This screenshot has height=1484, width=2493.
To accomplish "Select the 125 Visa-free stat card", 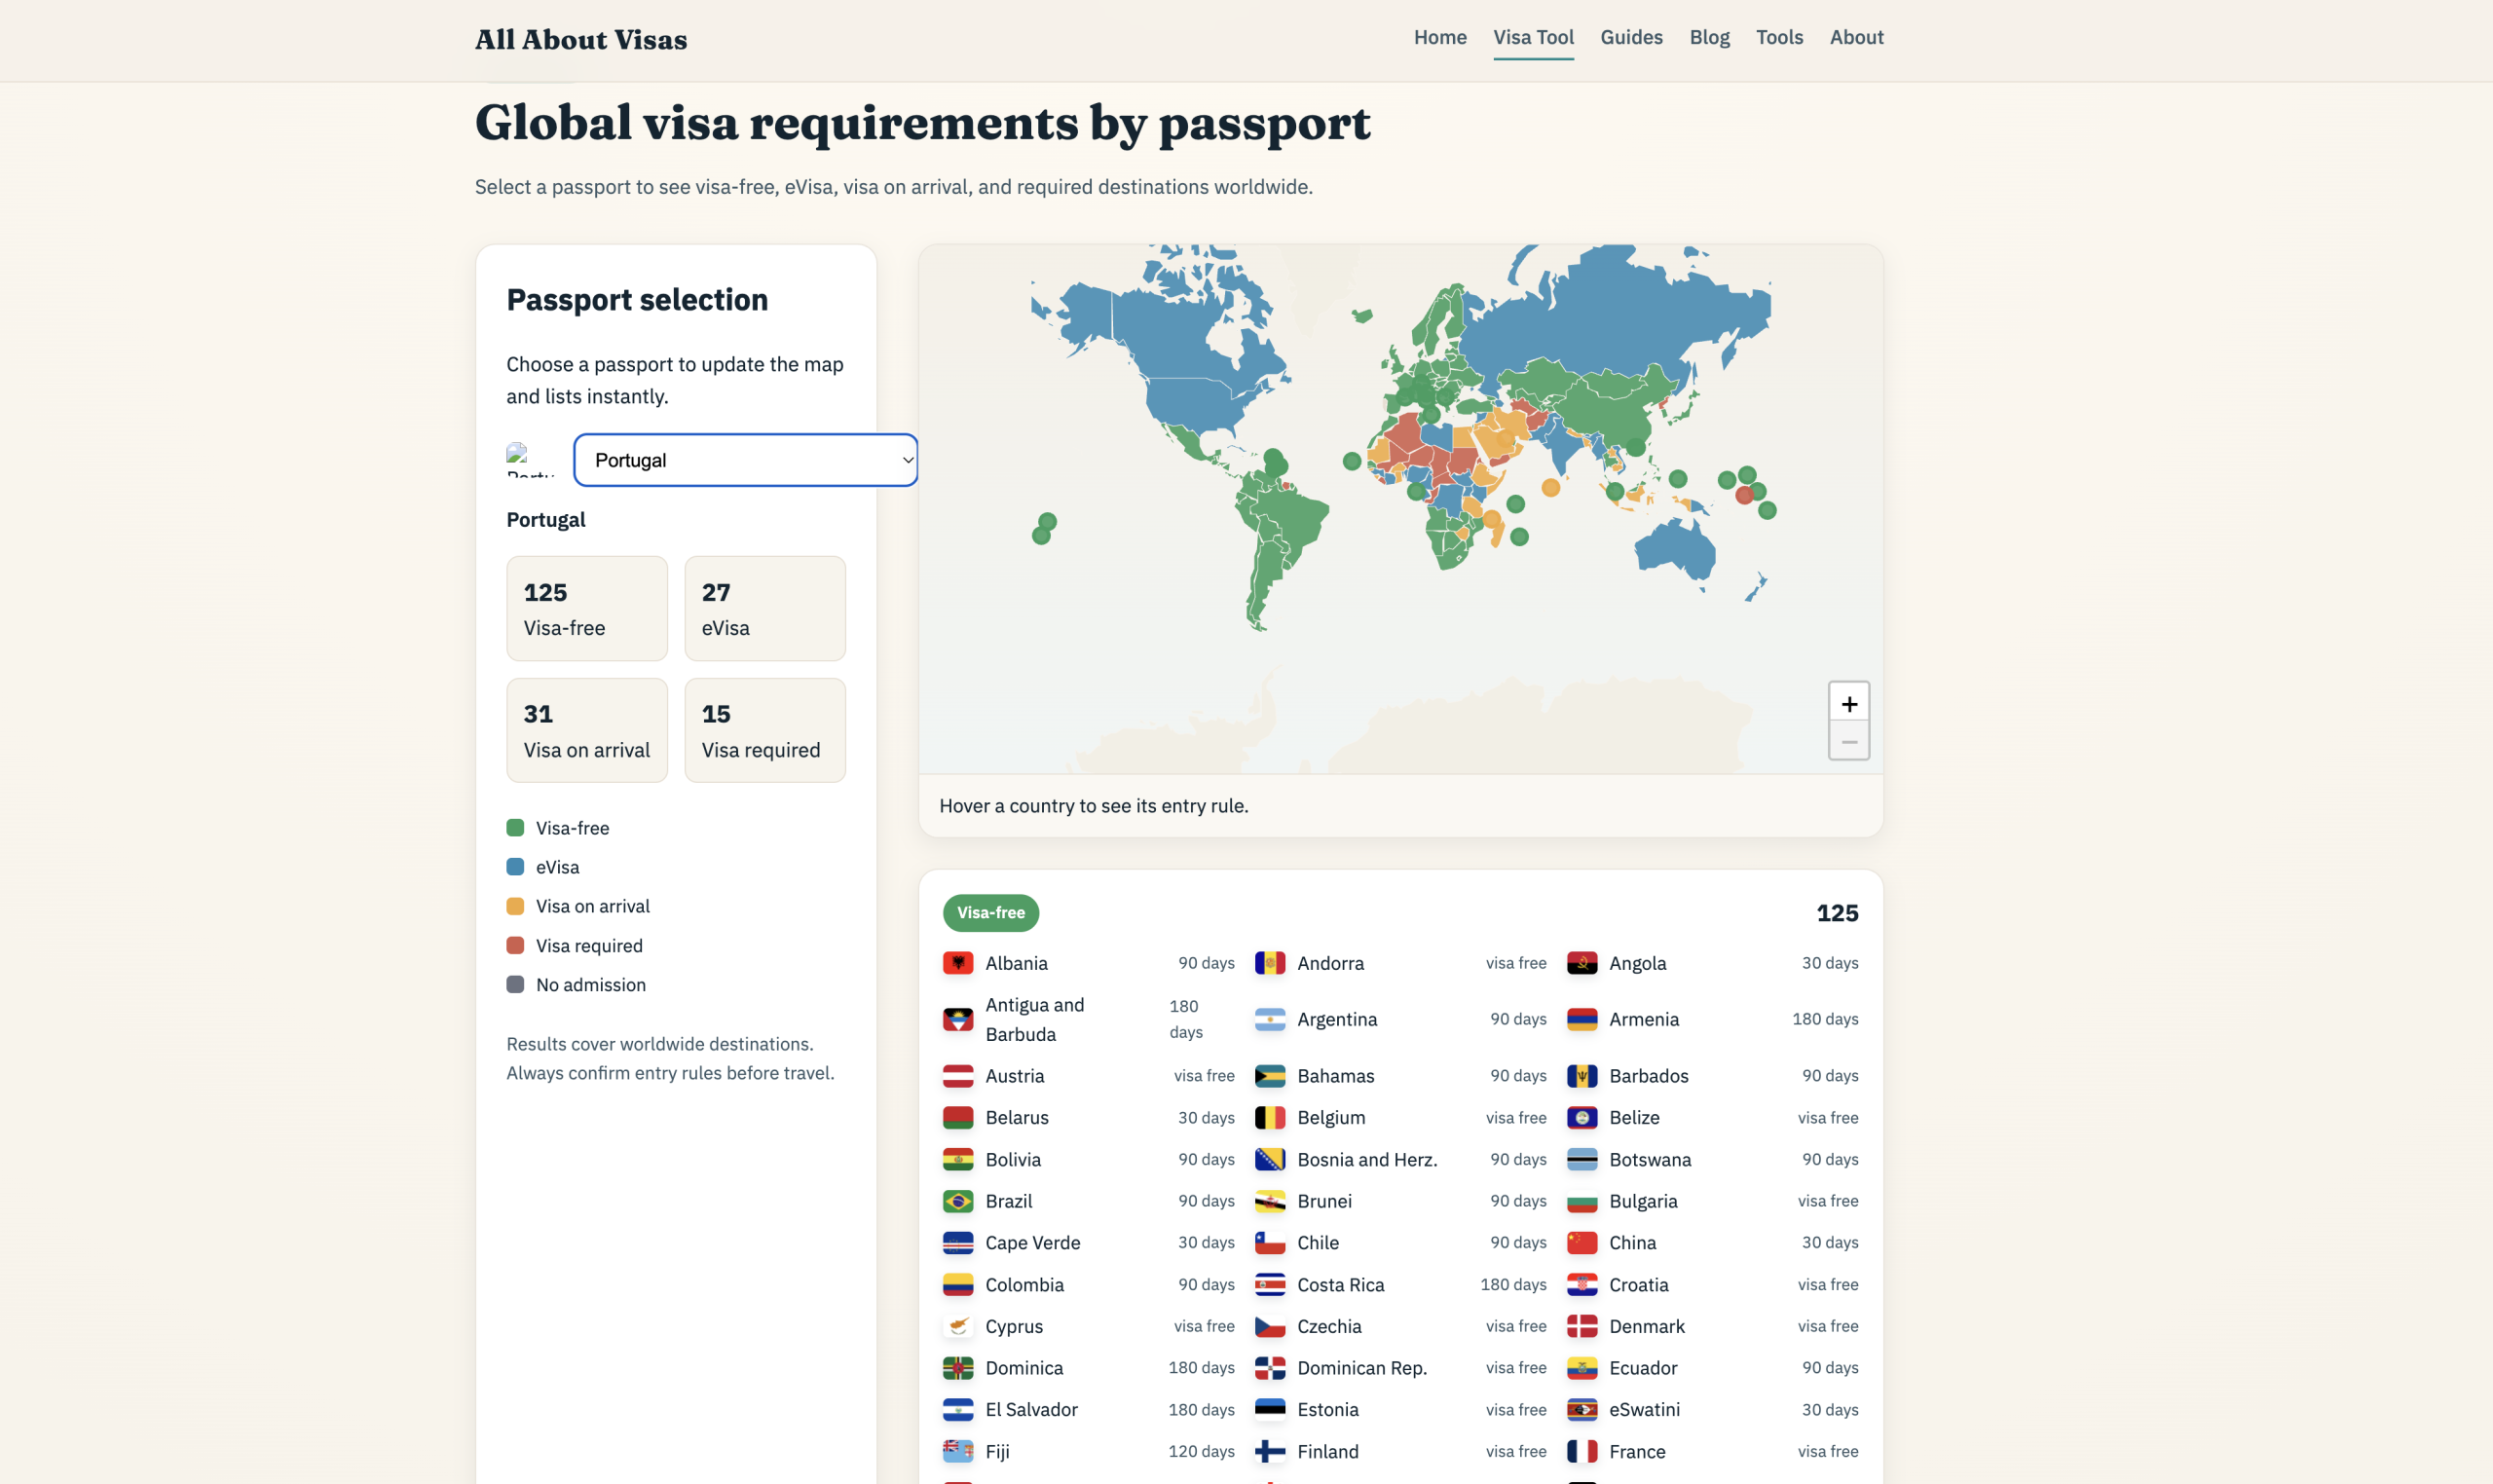I will [586, 608].
